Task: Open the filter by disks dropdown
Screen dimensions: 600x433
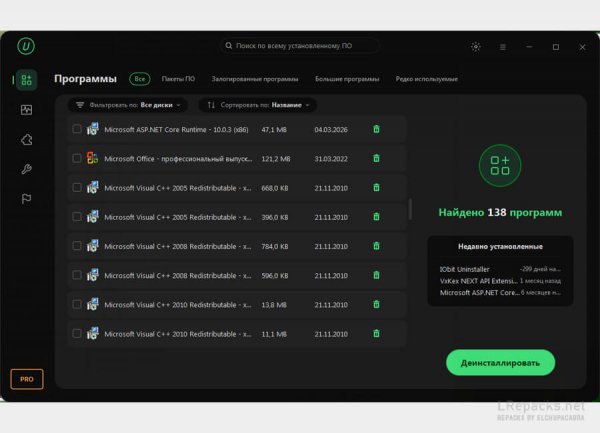Action: [128, 105]
